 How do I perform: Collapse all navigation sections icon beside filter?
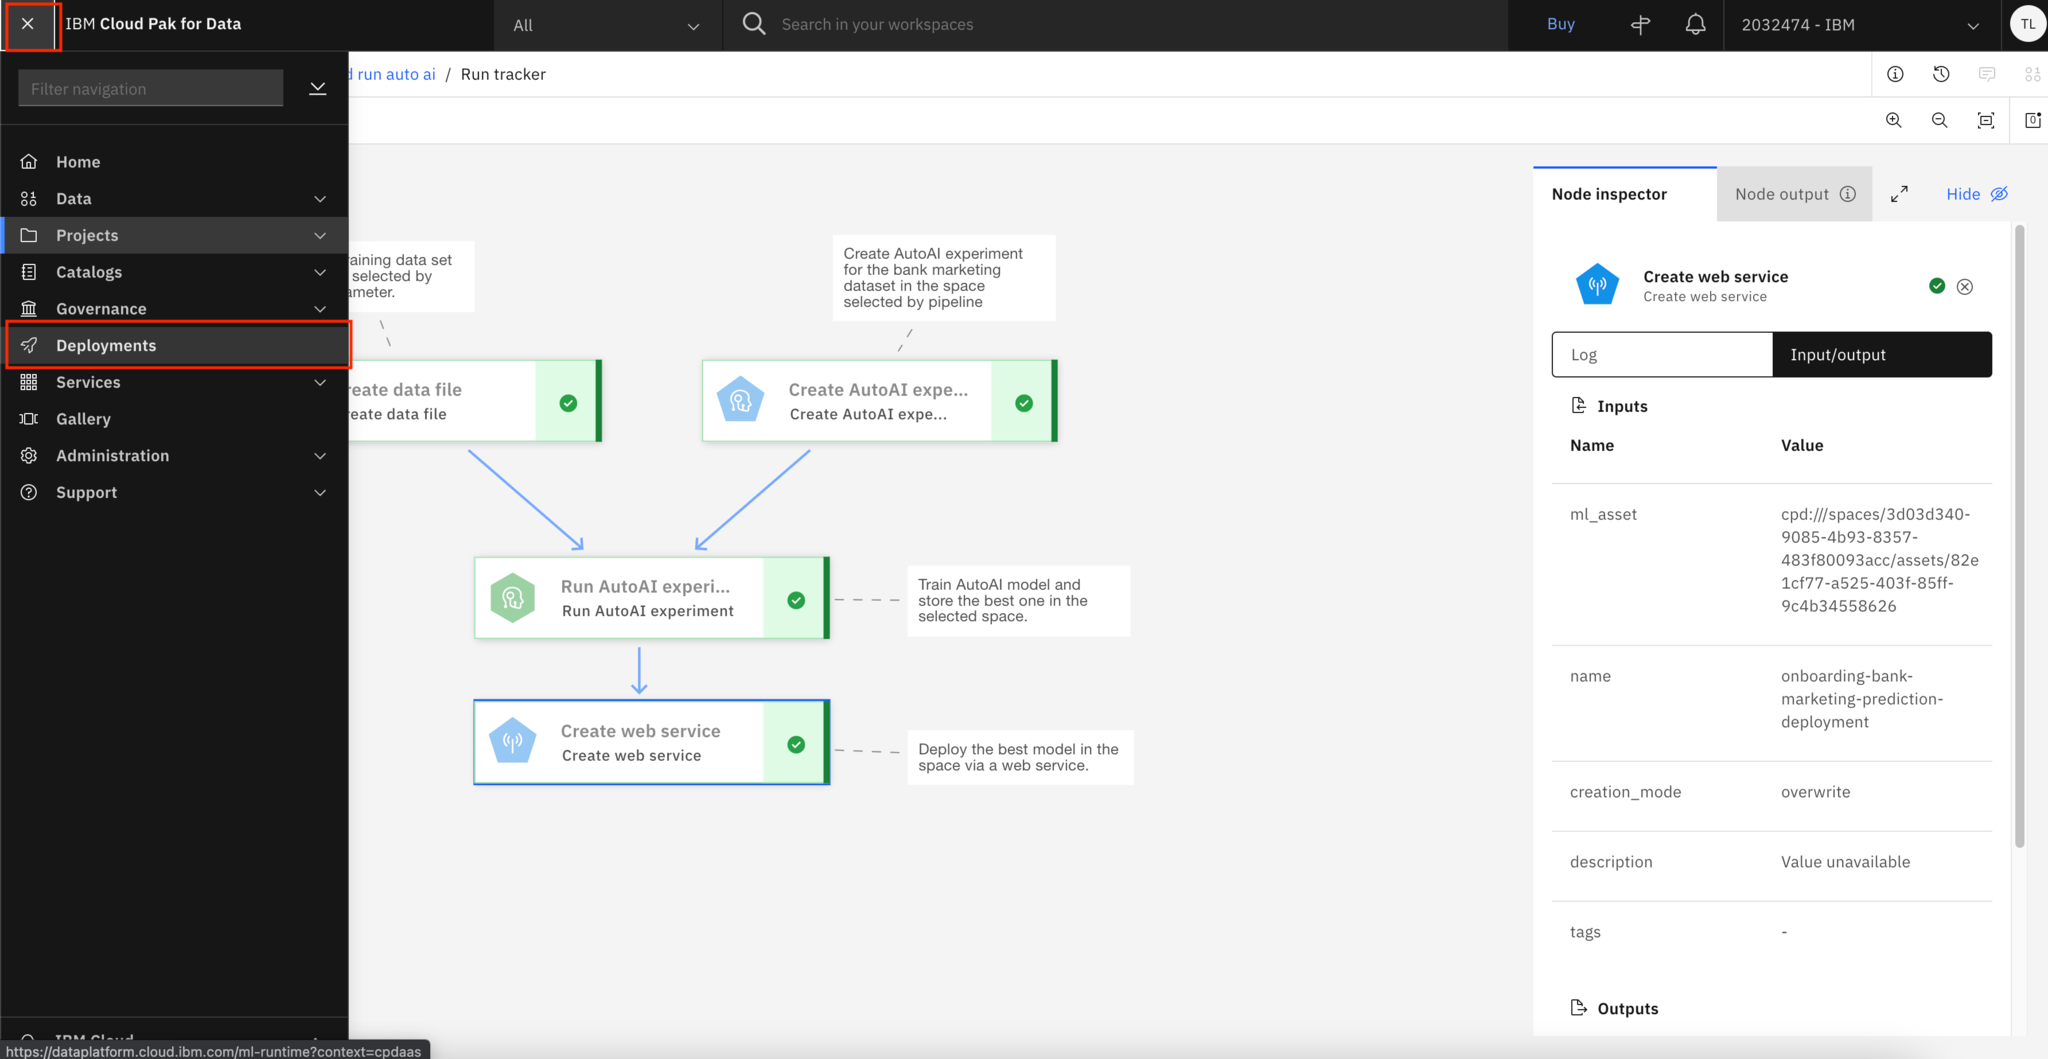(x=318, y=88)
